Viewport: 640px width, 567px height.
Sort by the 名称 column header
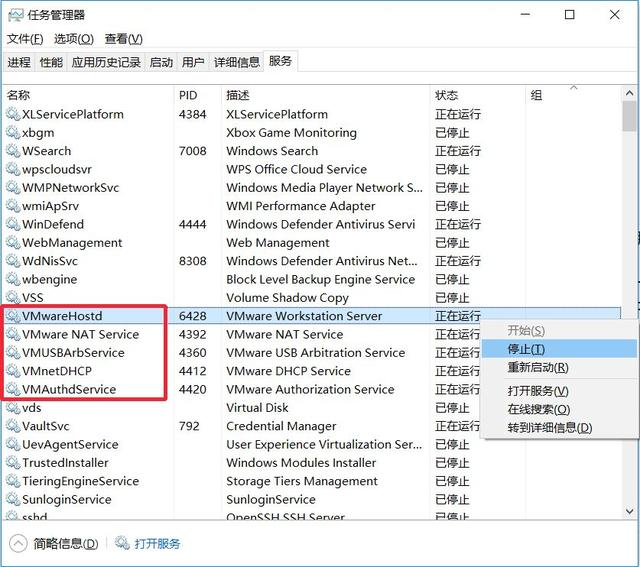(89, 95)
